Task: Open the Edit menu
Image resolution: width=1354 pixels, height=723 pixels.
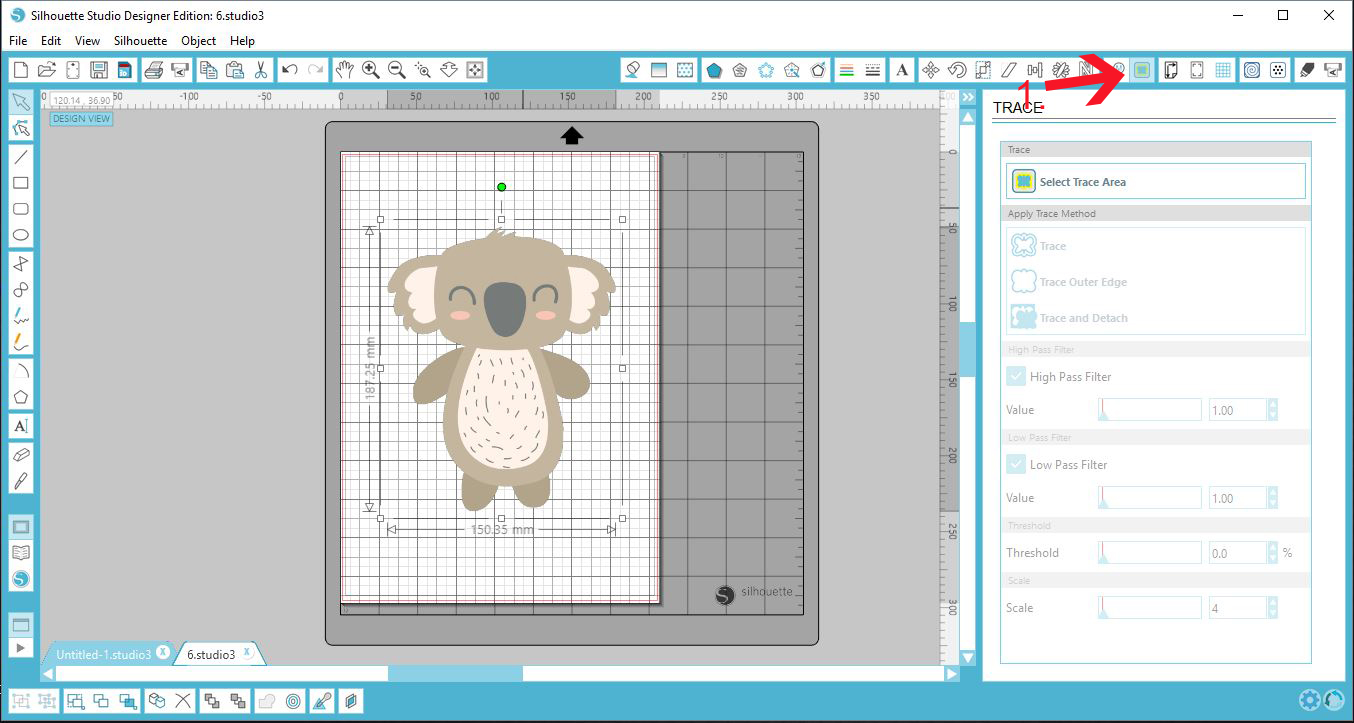Action: pyautogui.click(x=51, y=41)
